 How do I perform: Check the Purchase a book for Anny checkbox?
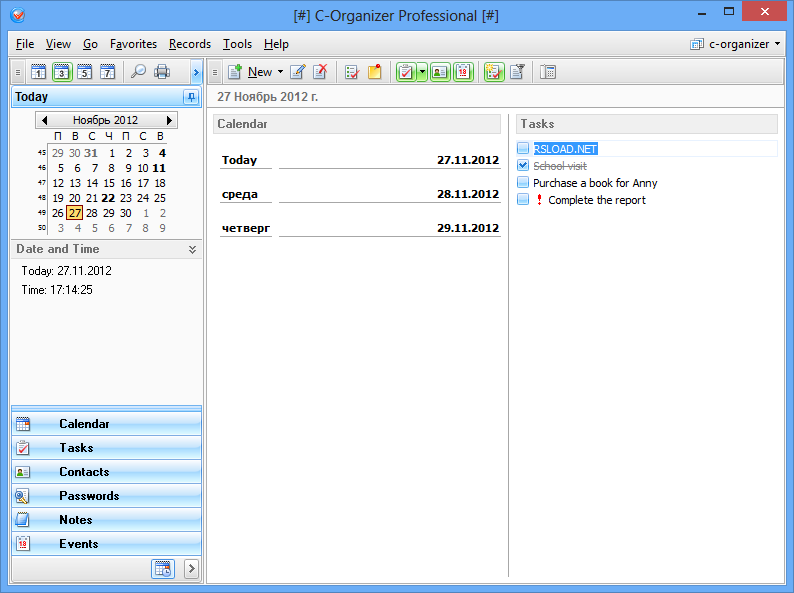[x=523, y=182]
